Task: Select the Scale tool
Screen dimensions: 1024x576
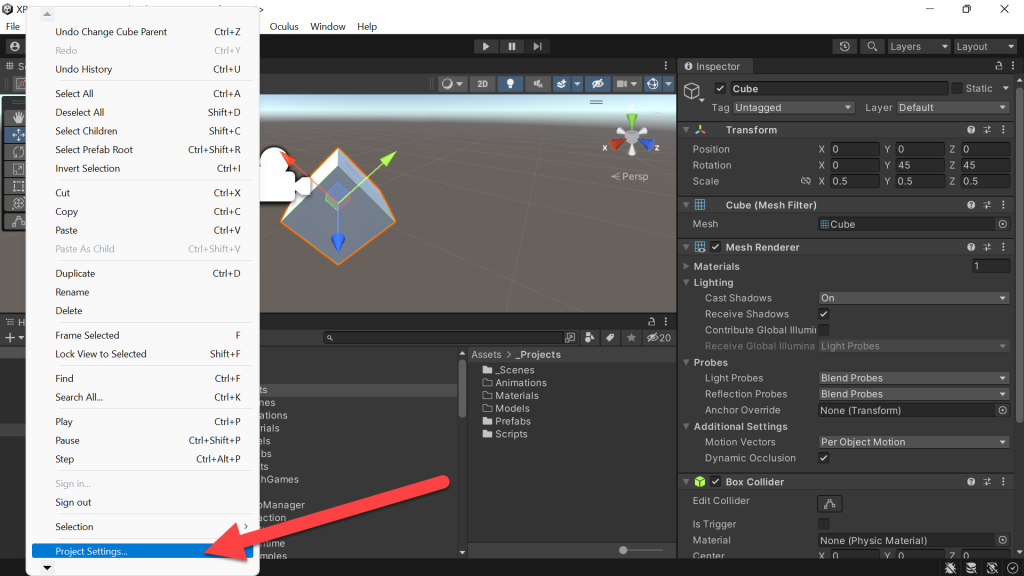Action: pyautogui.click(x=18, y=169)
